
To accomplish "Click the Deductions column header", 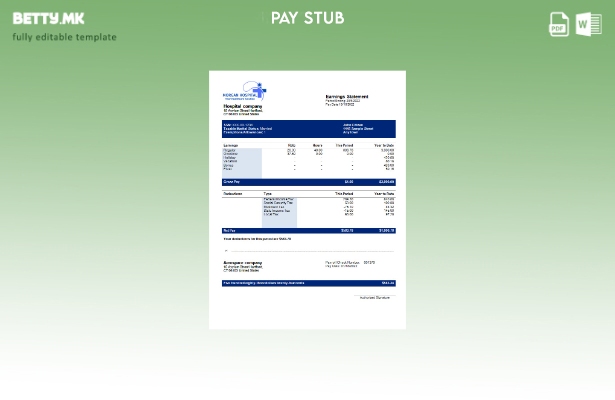I will coord(233,193).
